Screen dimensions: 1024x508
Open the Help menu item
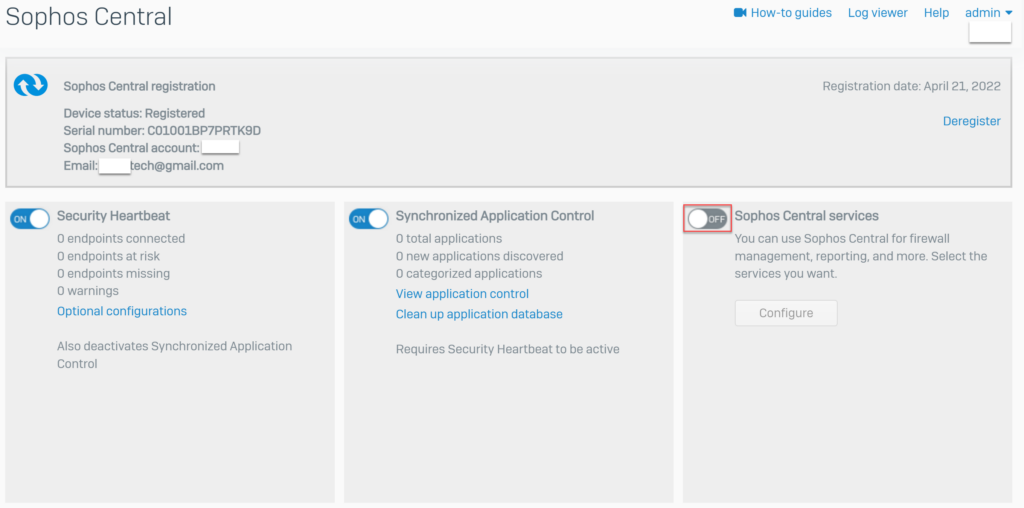(936, 13)
